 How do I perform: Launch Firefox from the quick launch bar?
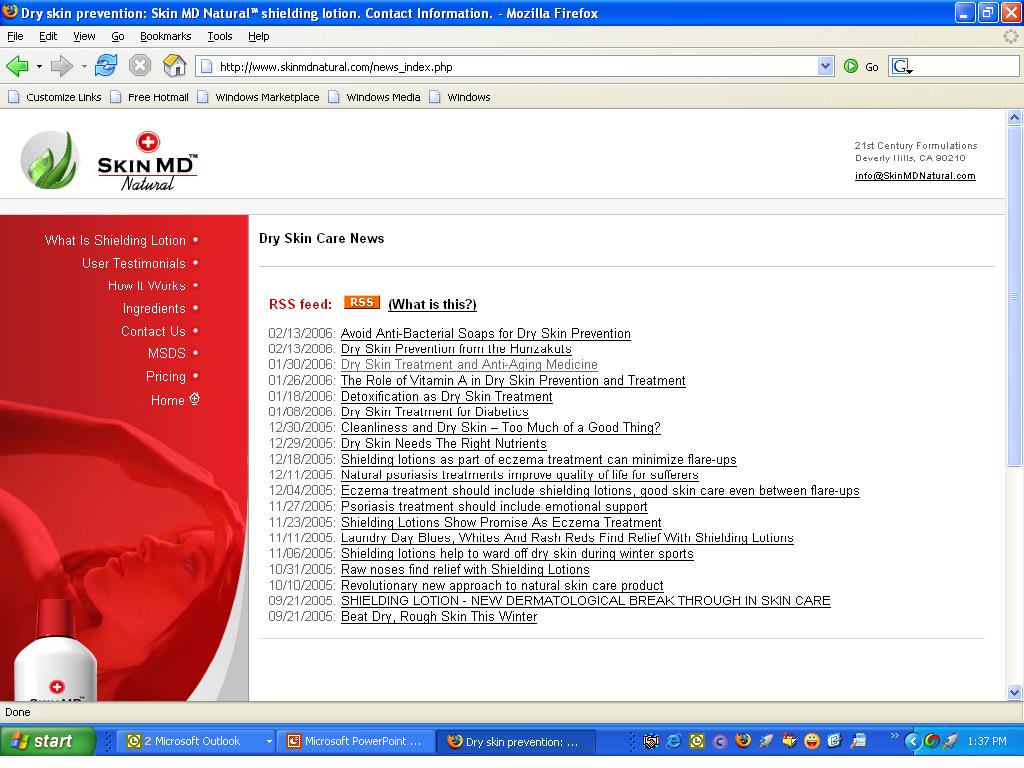pyautogui.click(x=743, y=741)
